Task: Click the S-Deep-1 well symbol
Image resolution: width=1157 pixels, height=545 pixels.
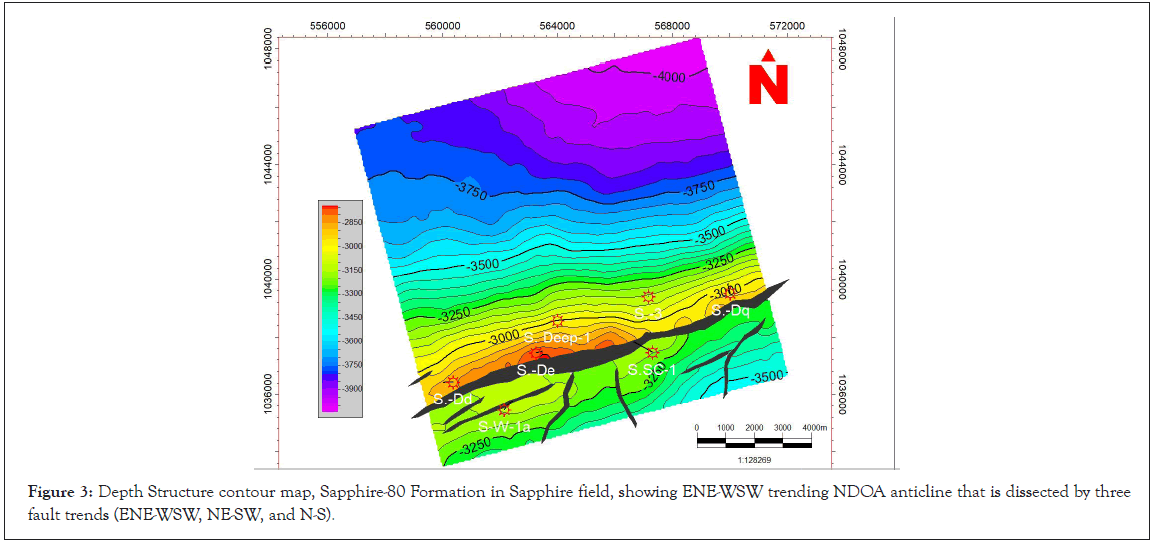Action: tap(558, 321)
